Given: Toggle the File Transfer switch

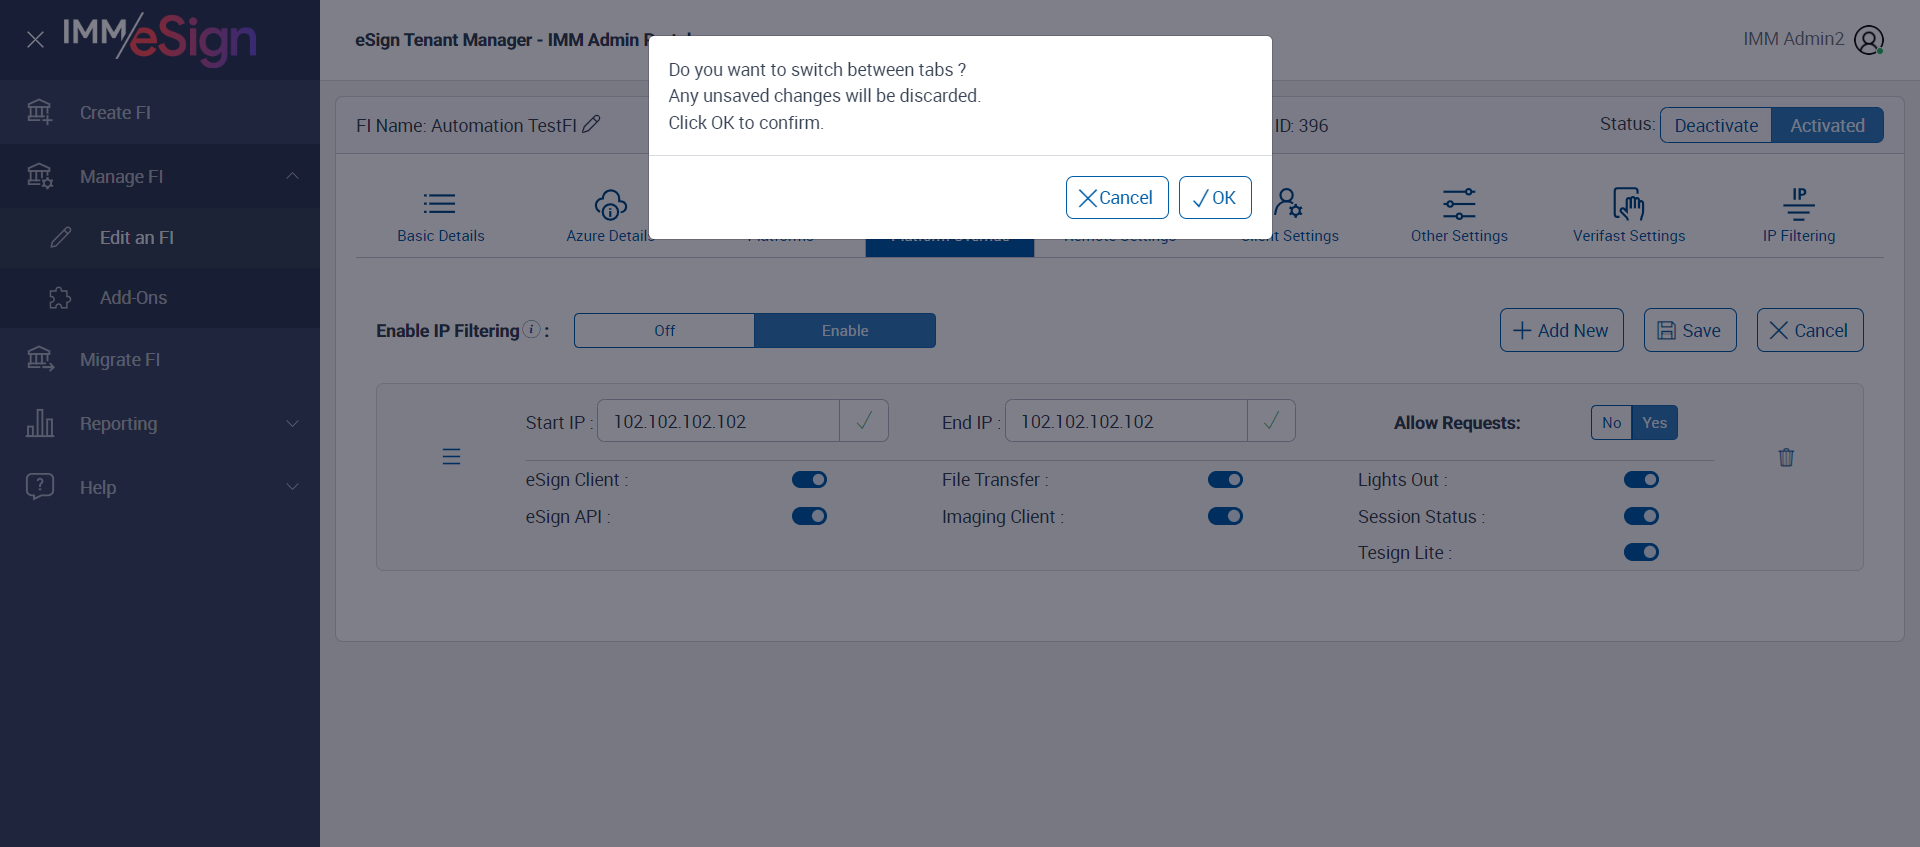Looking at the screenshot, I should pos(1225,480).
